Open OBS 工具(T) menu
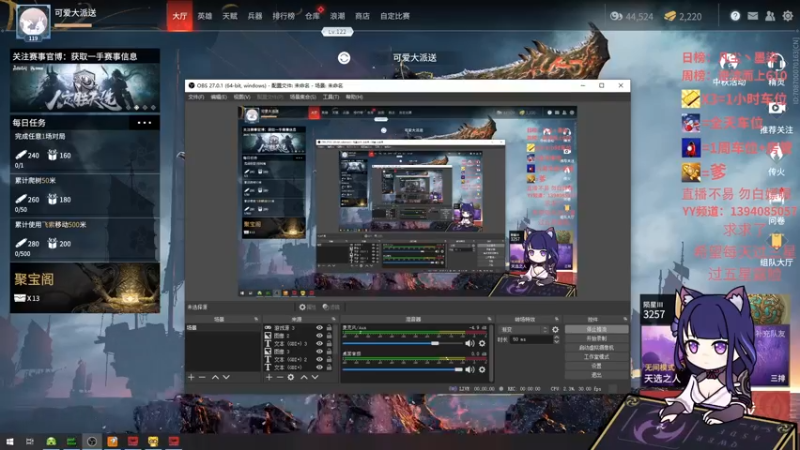 coord(331,97)
